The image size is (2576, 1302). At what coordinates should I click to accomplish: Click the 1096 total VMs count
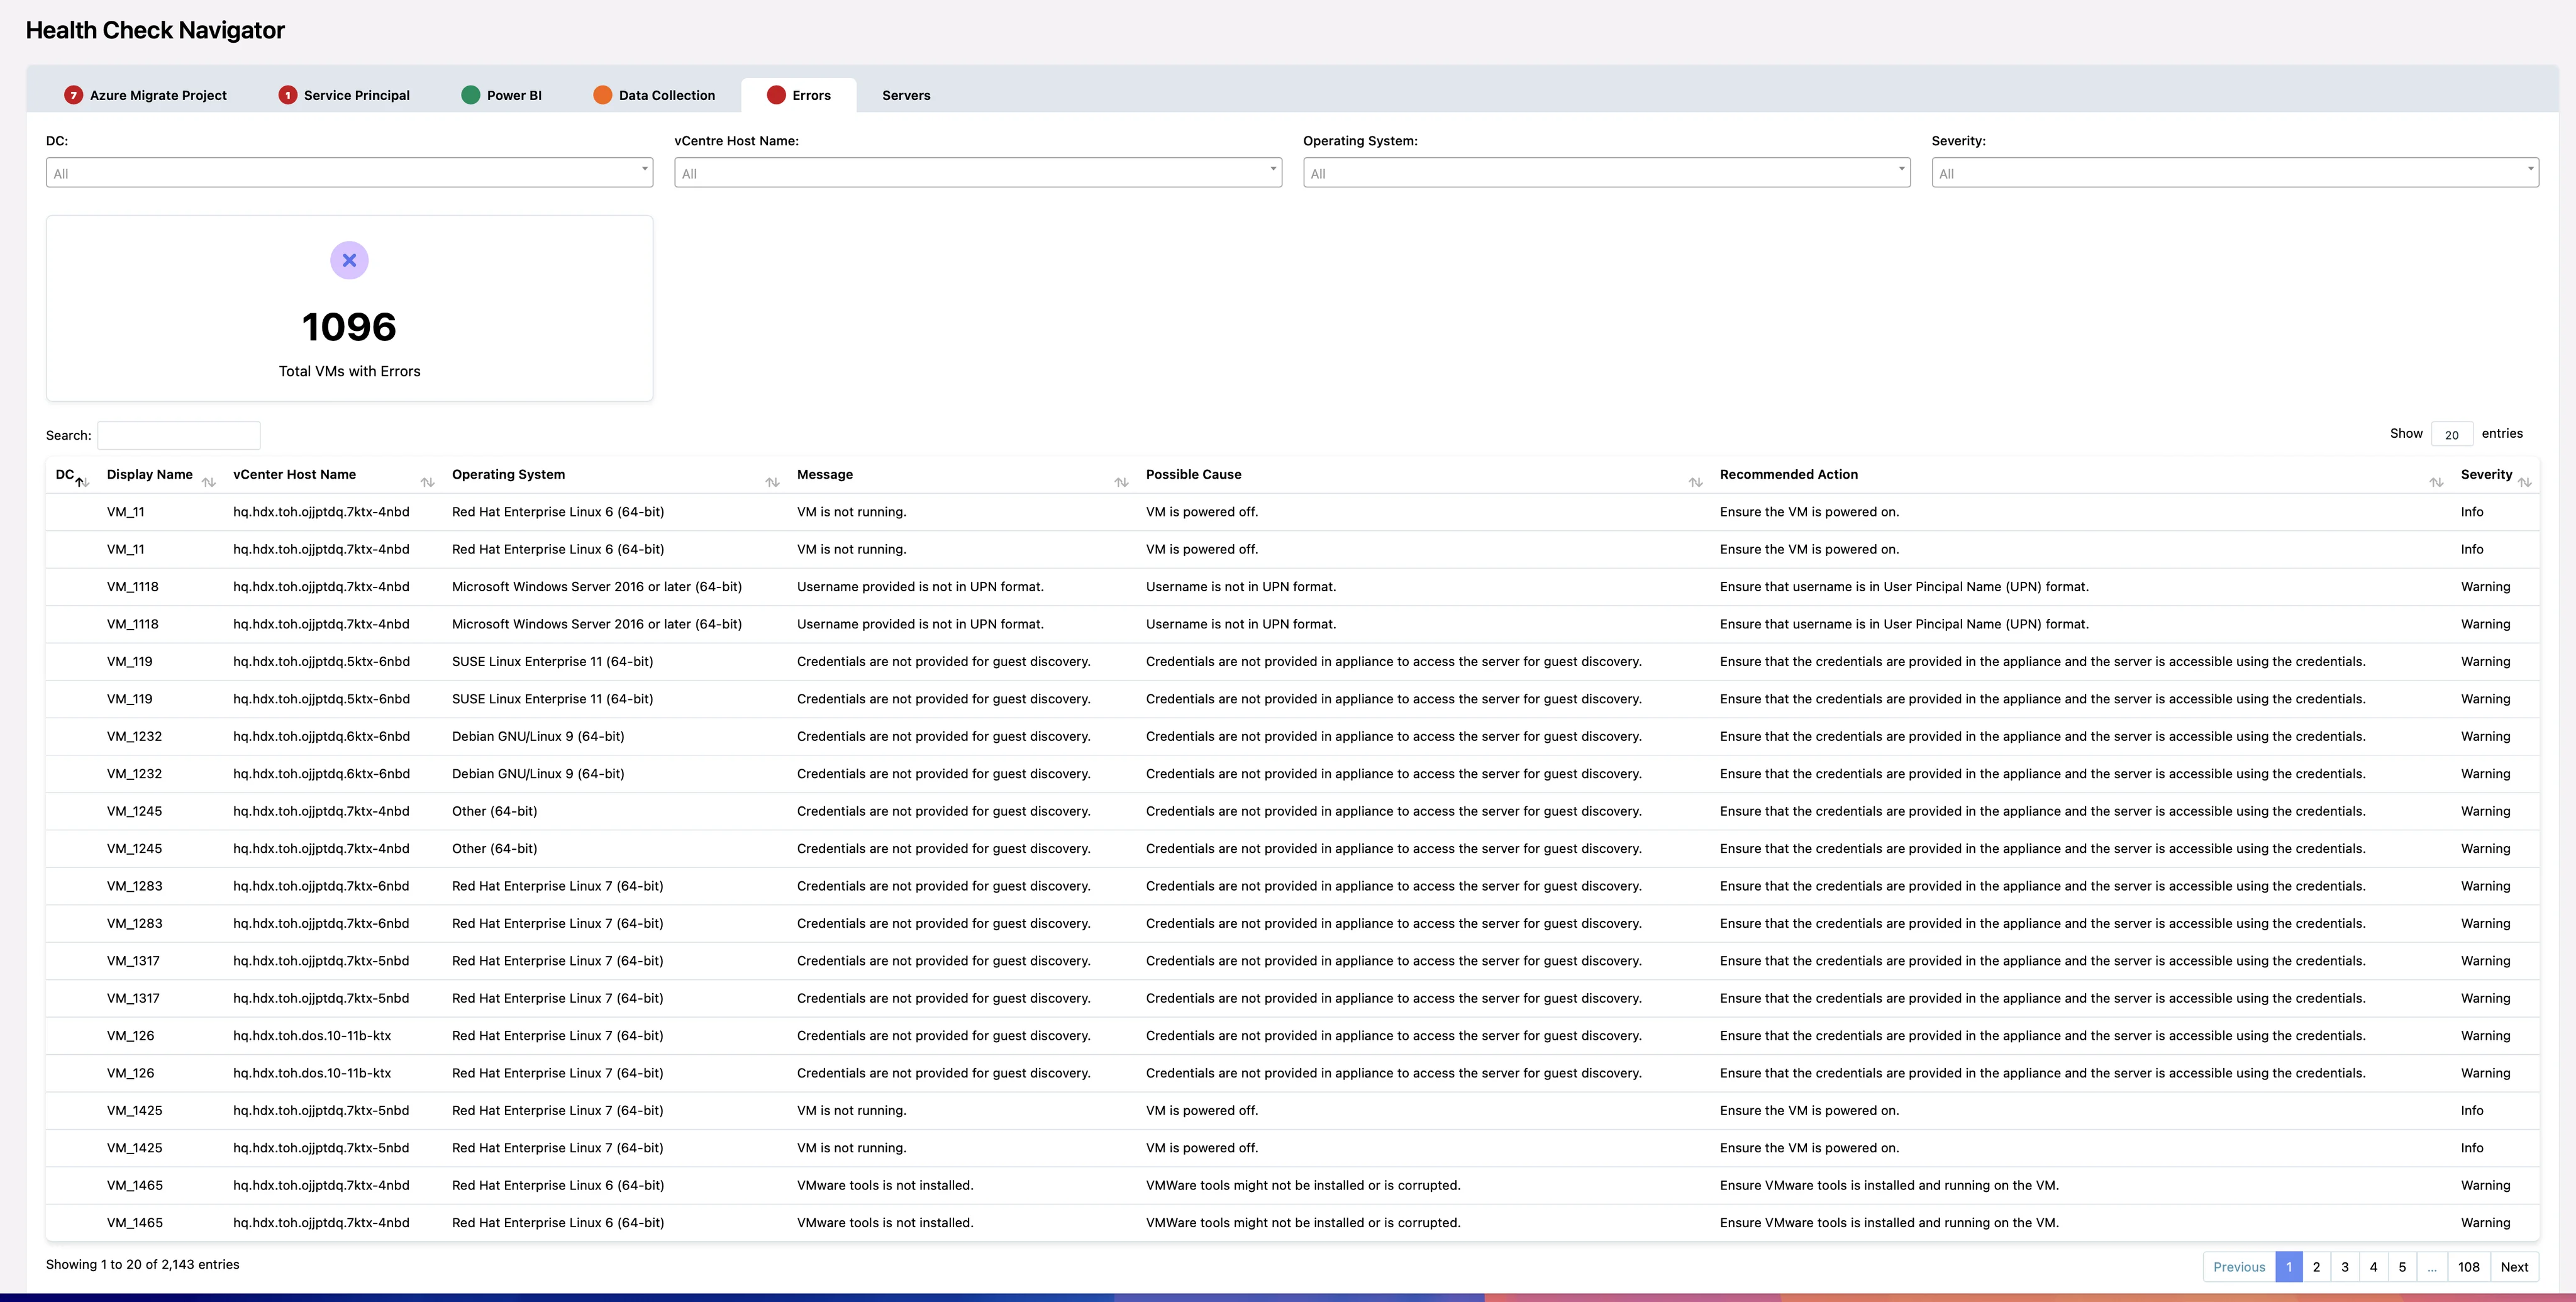[x=349, y=327]
